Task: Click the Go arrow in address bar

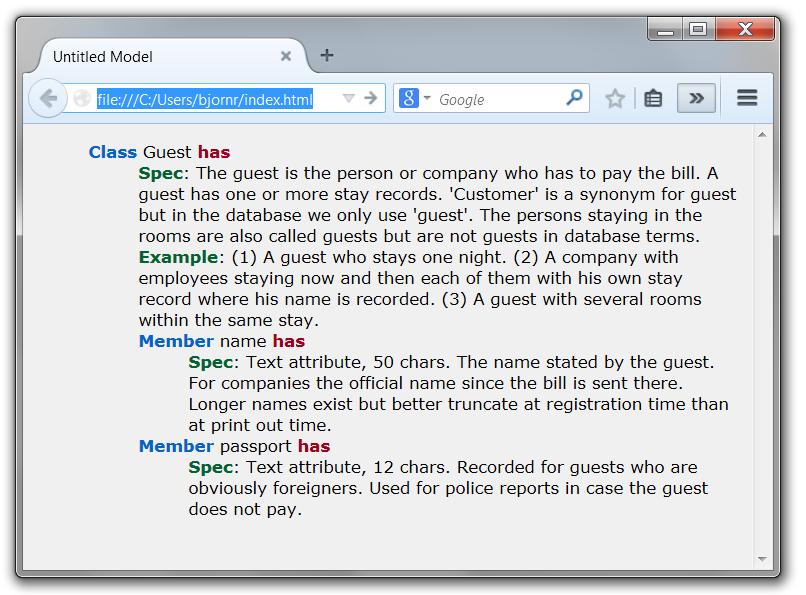Action: (x=371, y=98)
